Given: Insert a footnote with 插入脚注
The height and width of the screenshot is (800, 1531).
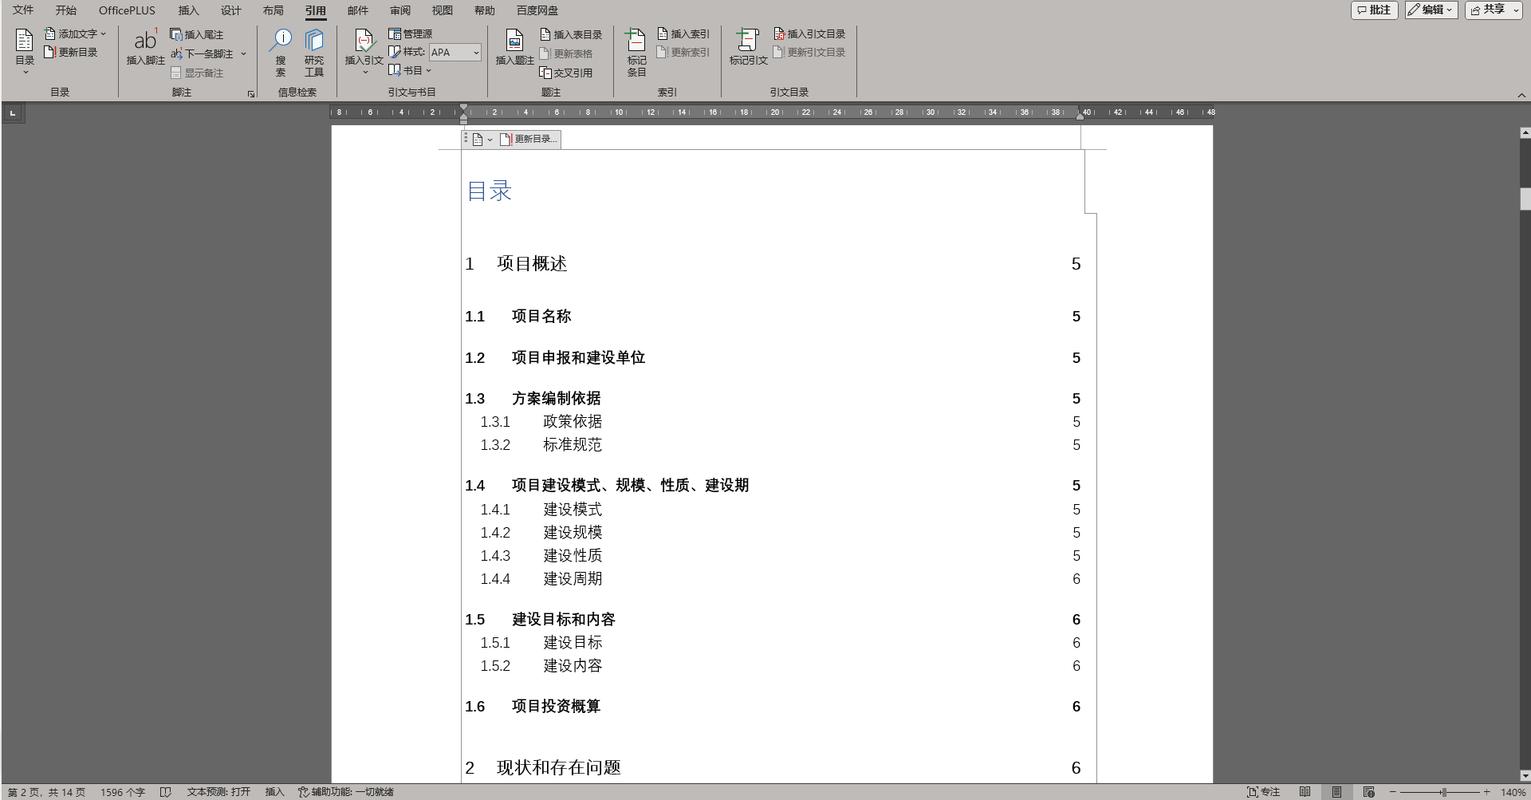Looking at the screenshot, I should point(145,47).
